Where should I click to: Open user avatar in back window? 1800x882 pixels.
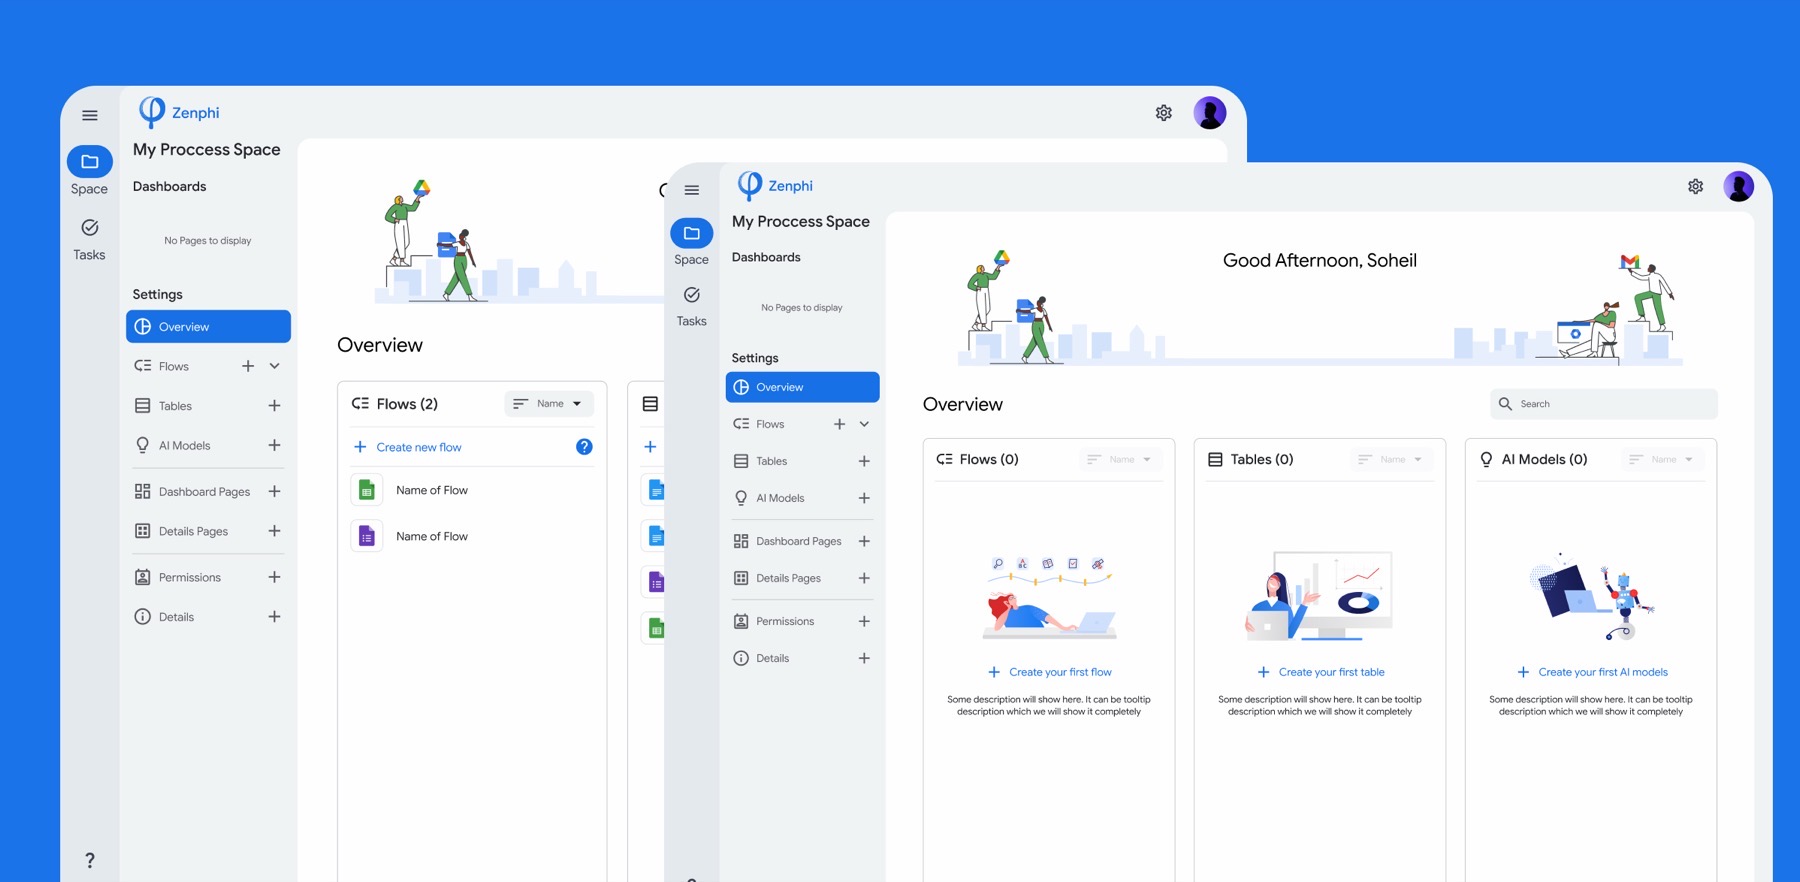(1210, 113)
